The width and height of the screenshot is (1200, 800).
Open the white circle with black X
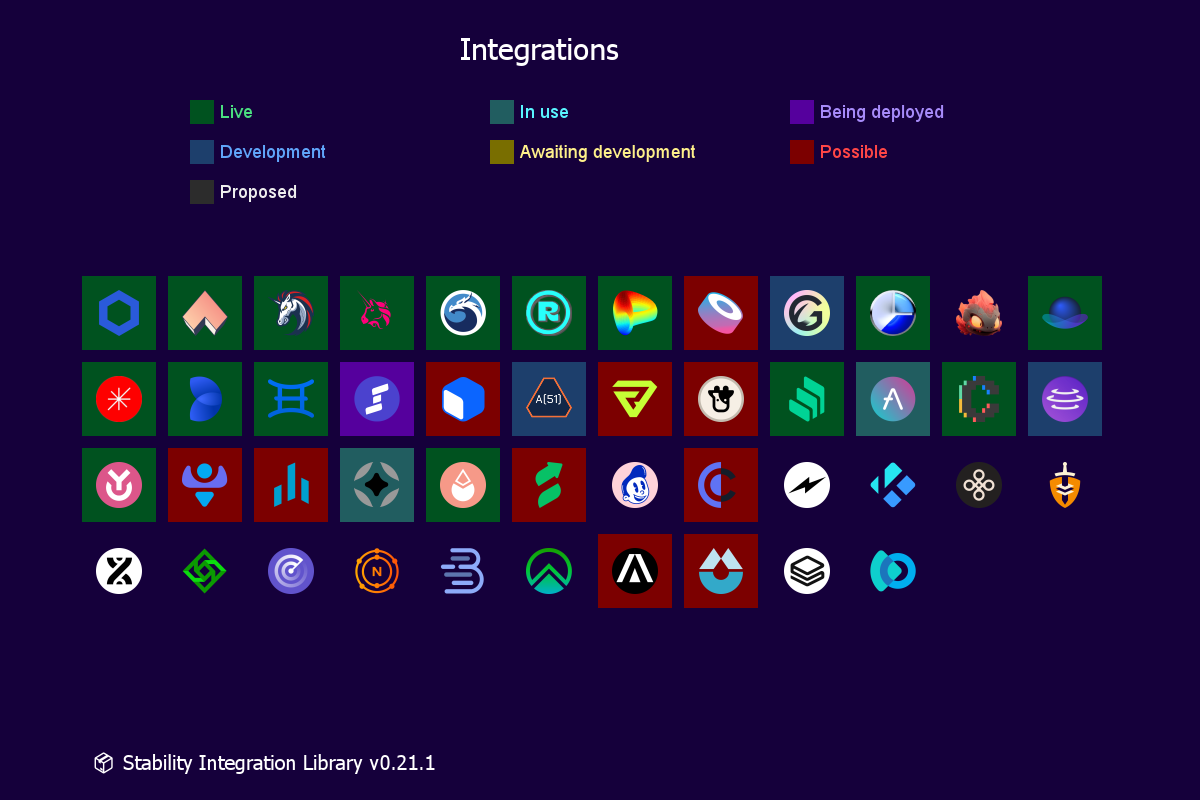tap(119, 571)
